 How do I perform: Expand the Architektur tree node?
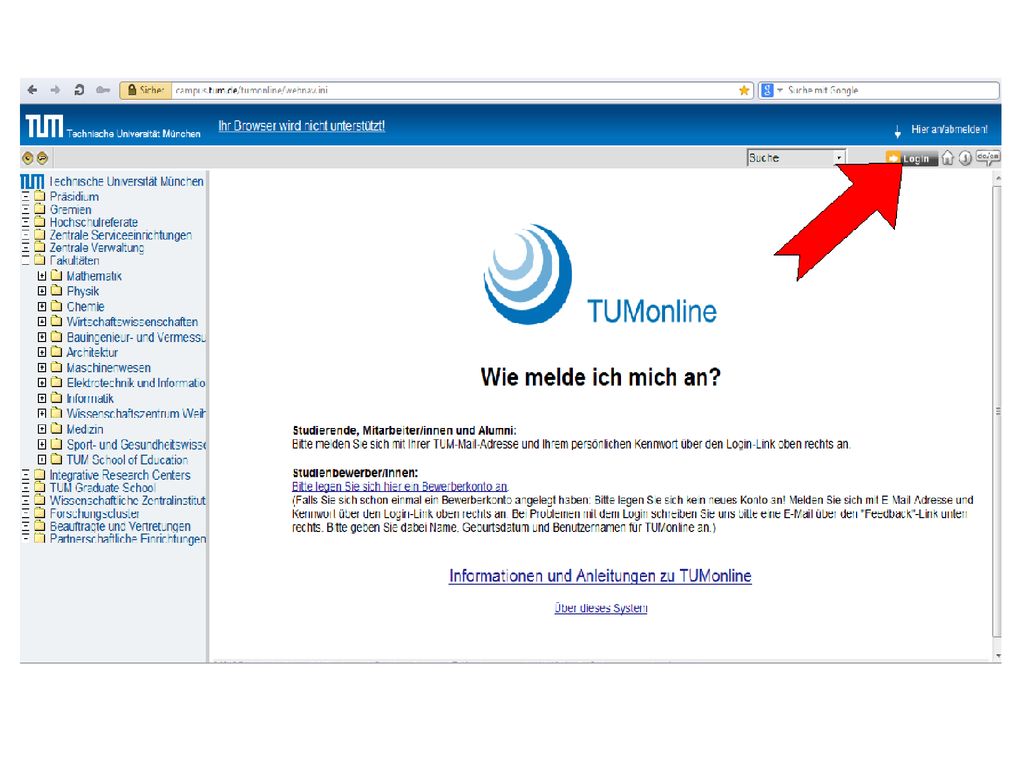pyautogui.click(x=42, y=352)
